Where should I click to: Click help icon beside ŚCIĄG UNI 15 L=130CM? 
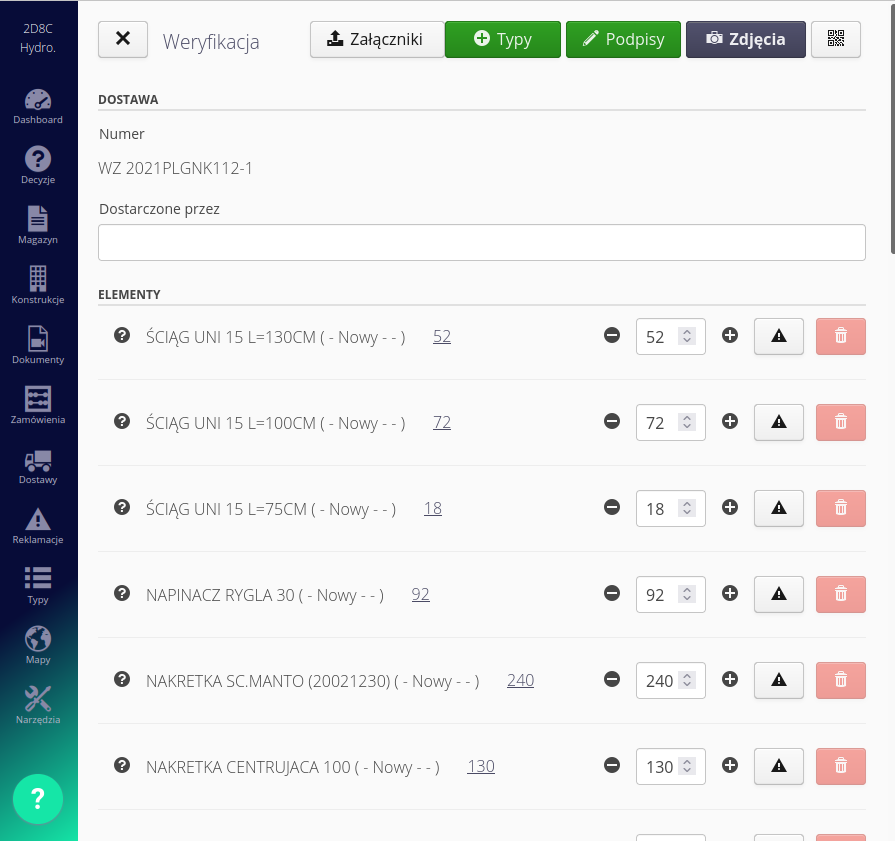point(122,336)
